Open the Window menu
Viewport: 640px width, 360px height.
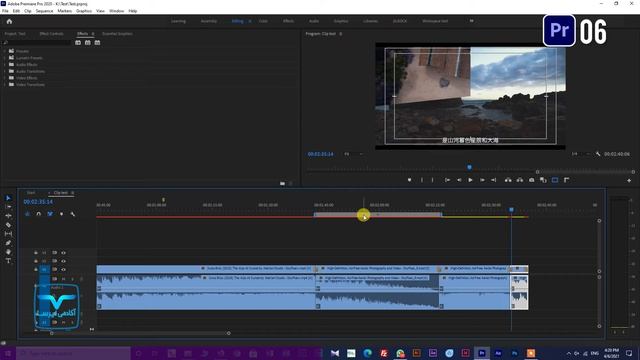click(116, 11)
